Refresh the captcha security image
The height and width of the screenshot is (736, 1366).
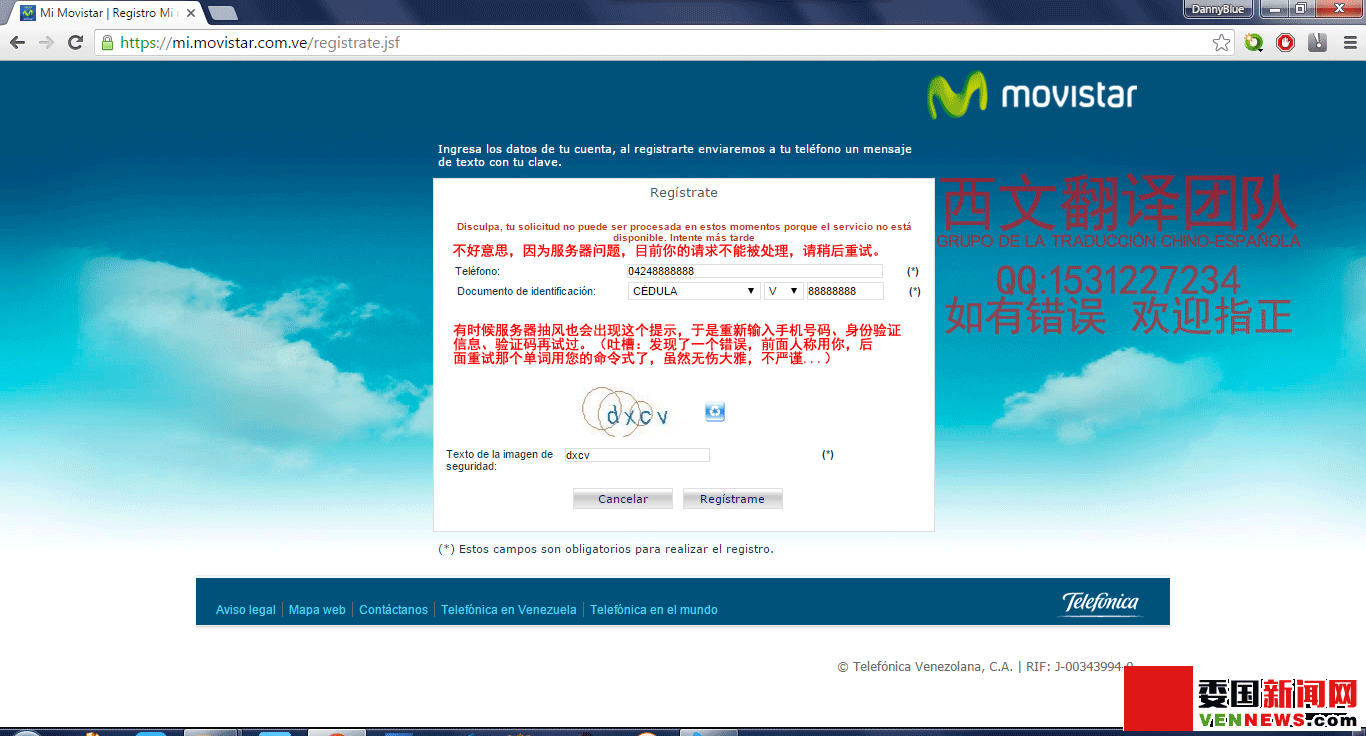click(x=714, y=412)
